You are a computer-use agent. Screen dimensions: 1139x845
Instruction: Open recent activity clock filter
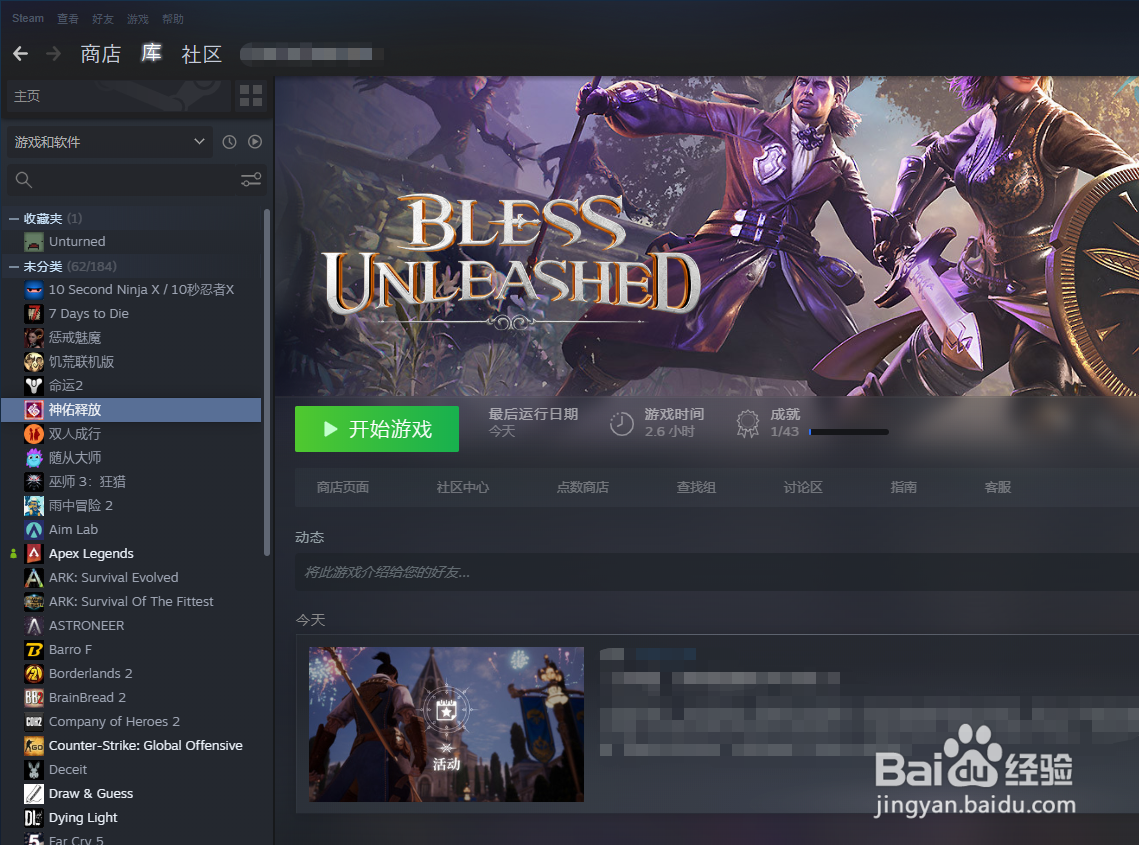229,142
